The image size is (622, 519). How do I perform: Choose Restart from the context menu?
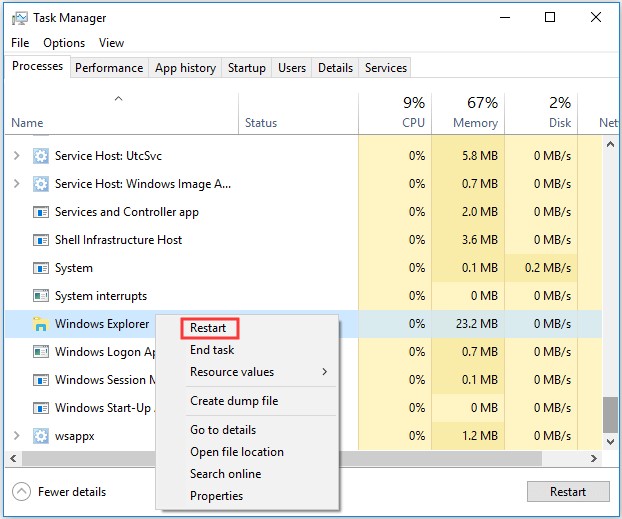(x=208, y=328)
